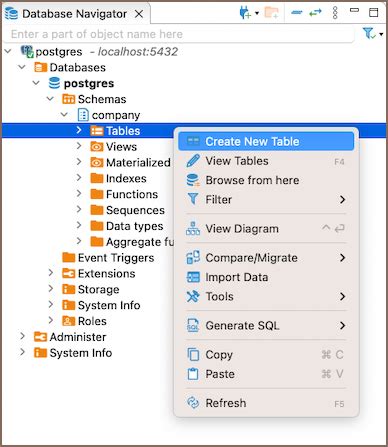Screen dimensions: 388x447
Task: Click the company schema icon
Action: 83,115
